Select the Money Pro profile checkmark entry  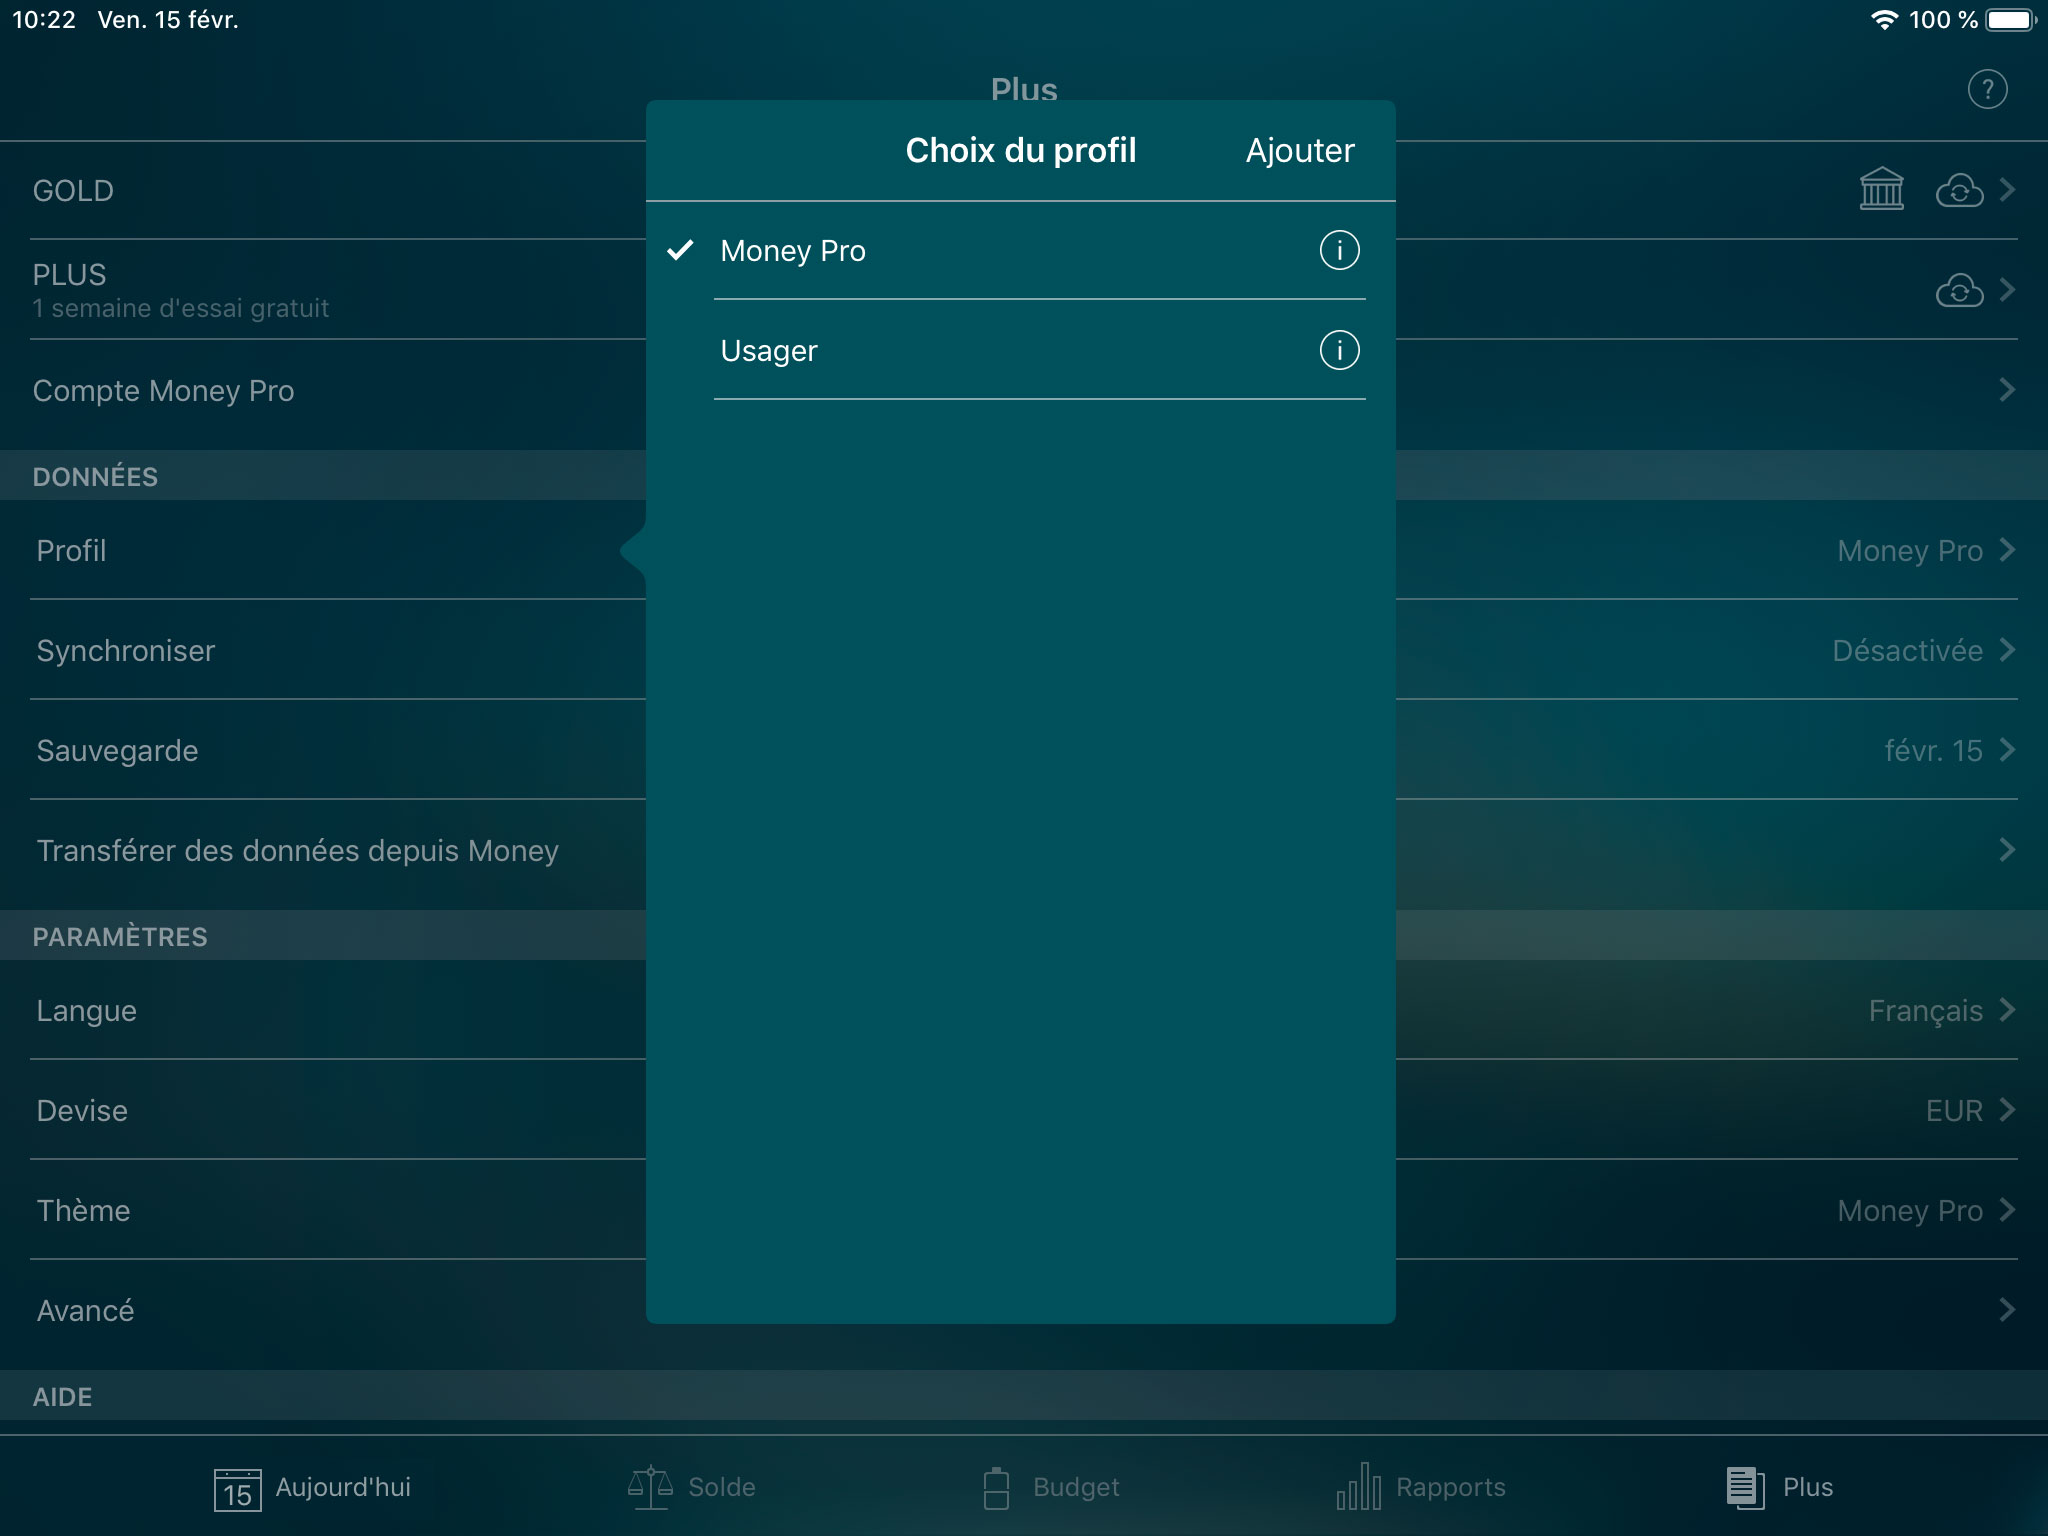[900, 251]
